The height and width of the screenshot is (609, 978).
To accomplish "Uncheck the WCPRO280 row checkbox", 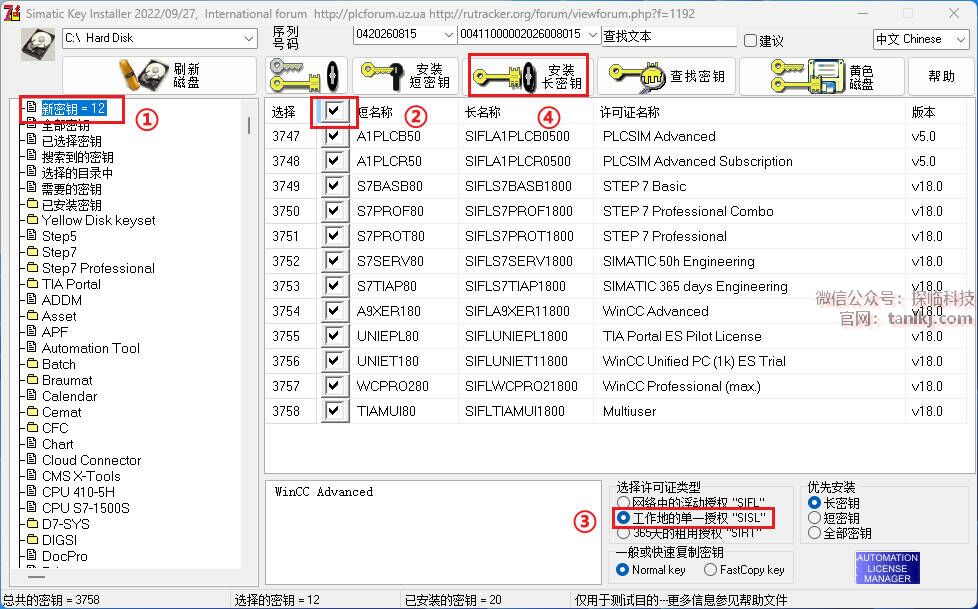I will pos(334,386).
